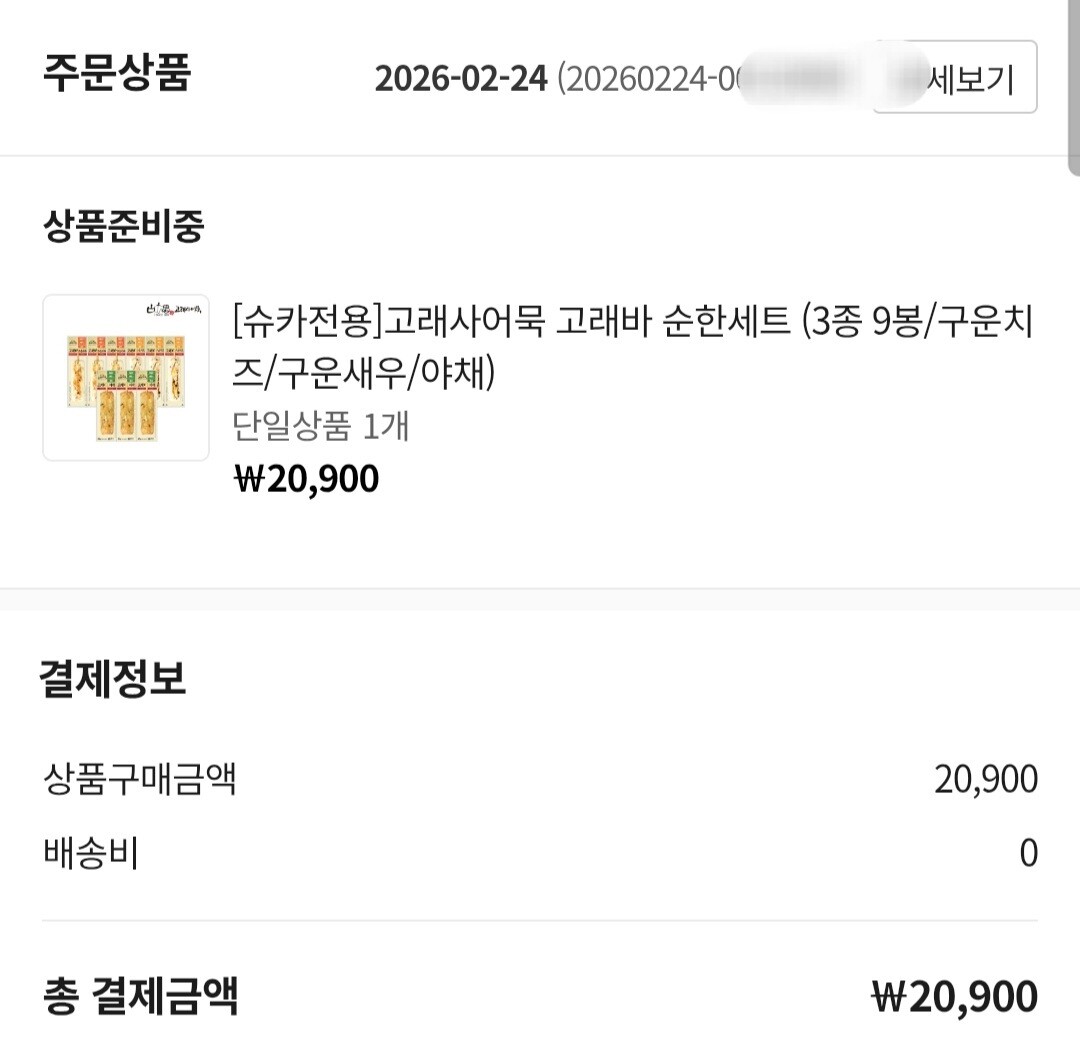This screenshot has width=1080, height=1056.
Task: Click the 배송비 label
Action: pos(90,854)
